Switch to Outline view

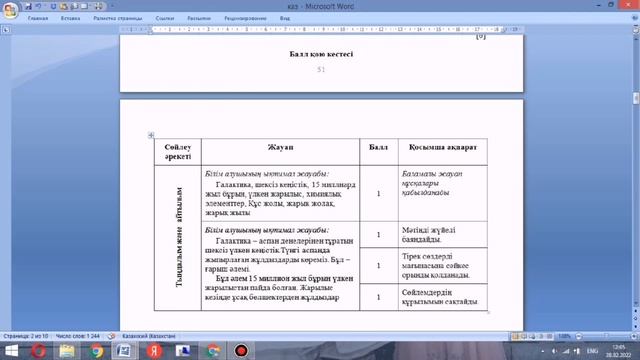[541, 336]
